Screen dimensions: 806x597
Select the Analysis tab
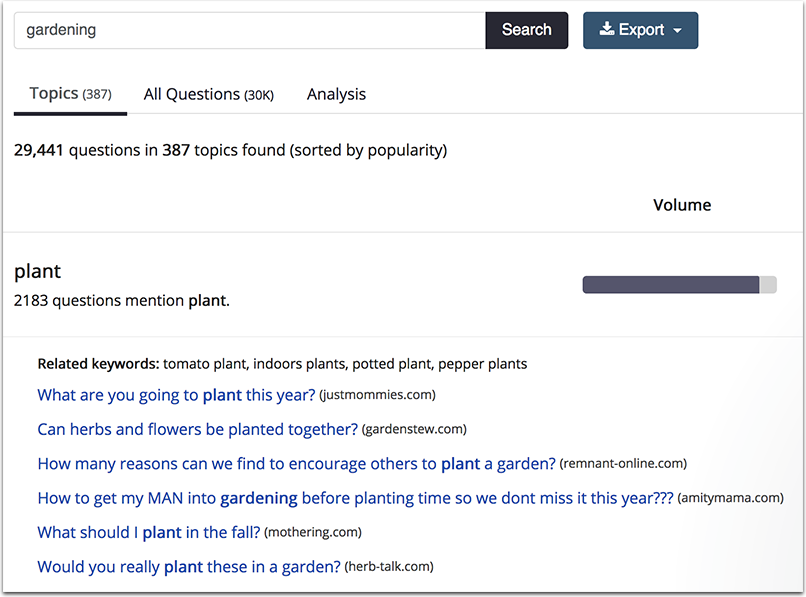[x=336, y=94]
